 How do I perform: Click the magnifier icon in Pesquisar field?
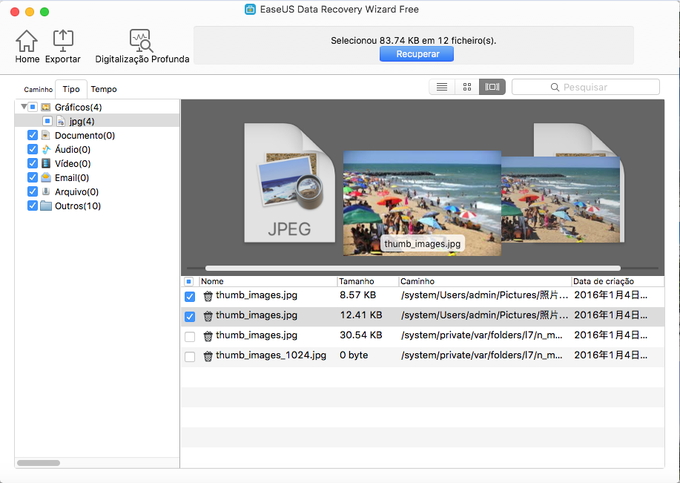(555, 87)
